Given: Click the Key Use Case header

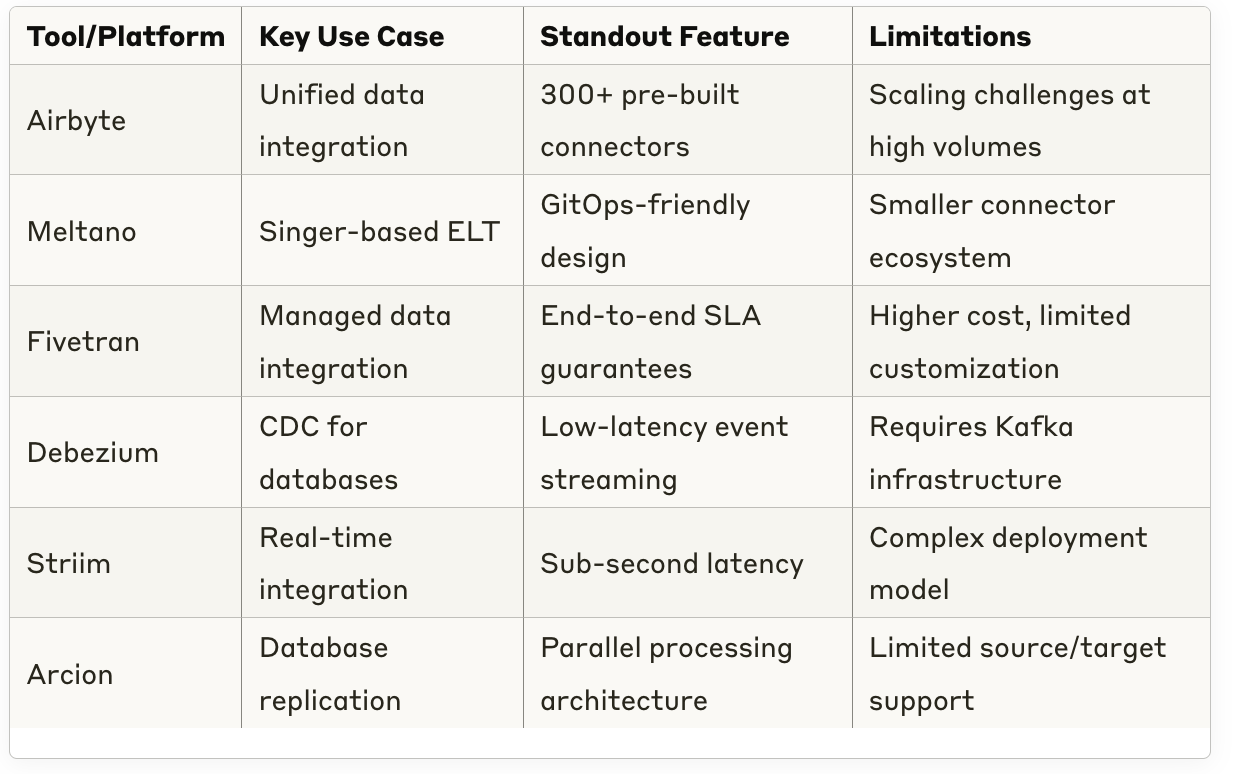Looking at the screenshot, I should click(x=382, y=37).
